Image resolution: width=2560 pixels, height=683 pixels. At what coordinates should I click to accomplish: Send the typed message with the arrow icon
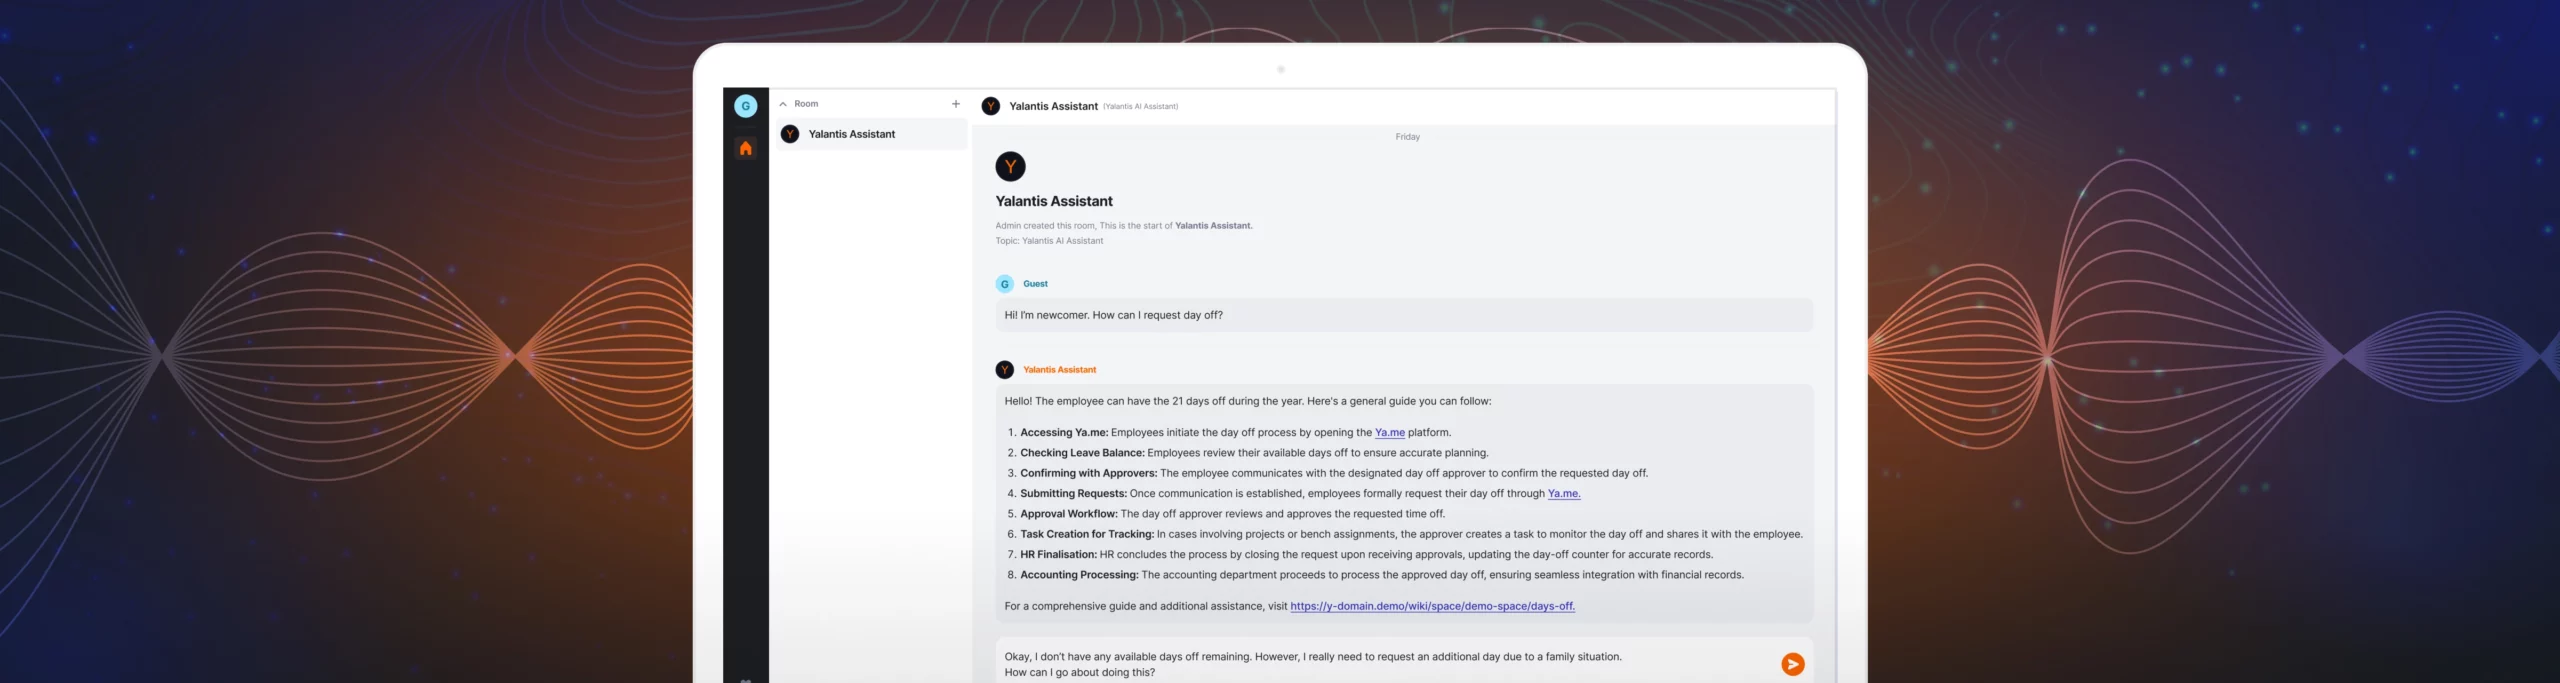(1793, 664)
